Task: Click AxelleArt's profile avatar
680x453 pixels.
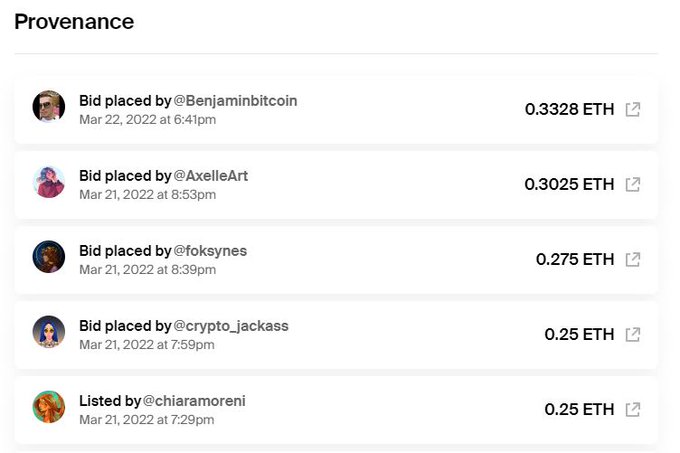Action: pos(49,182)
